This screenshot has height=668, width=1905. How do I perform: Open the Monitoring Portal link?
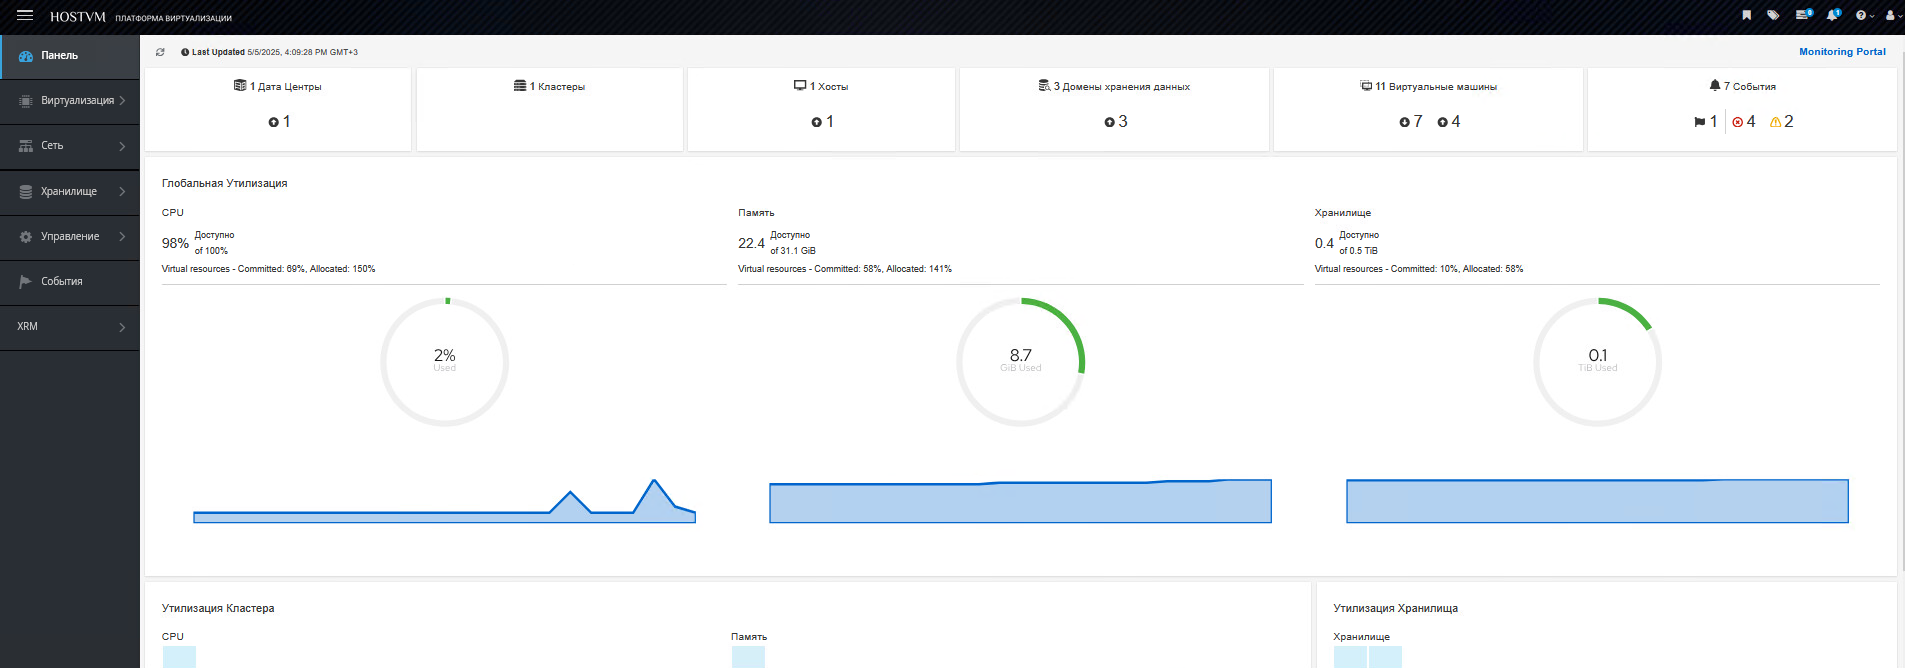(x=1842, y=52)
